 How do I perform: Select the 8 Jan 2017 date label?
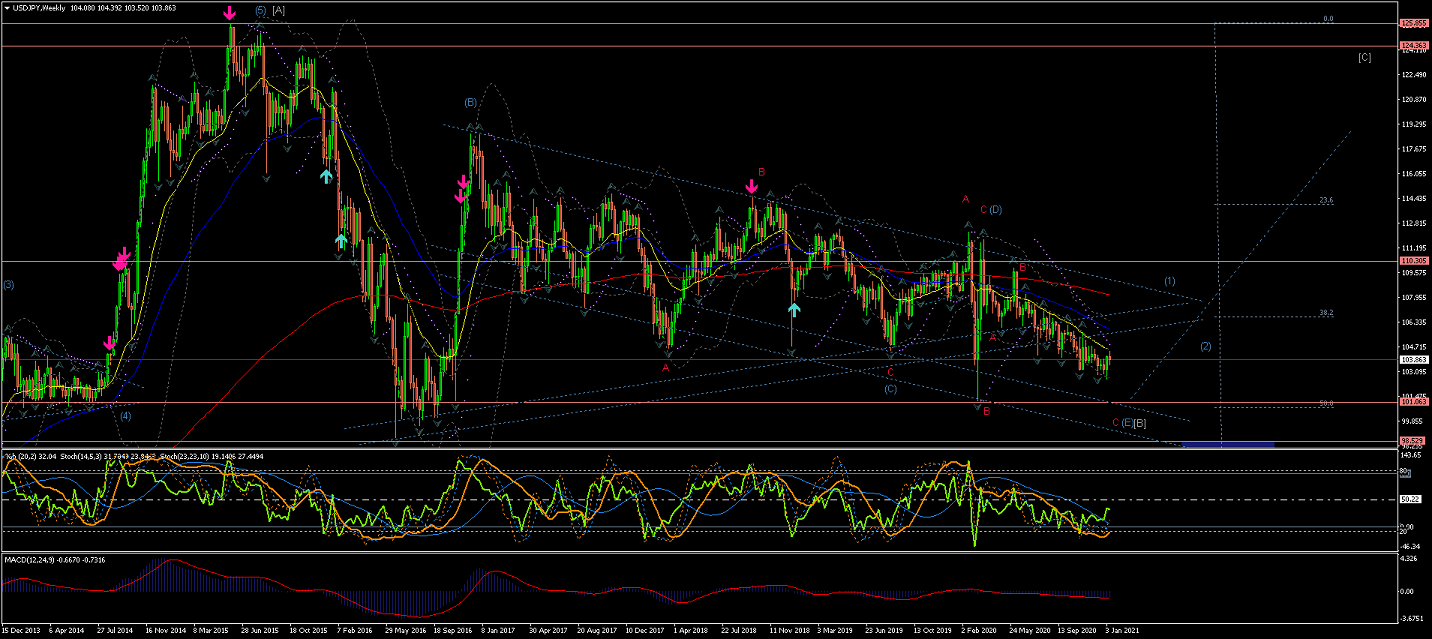tap(496, 632)
